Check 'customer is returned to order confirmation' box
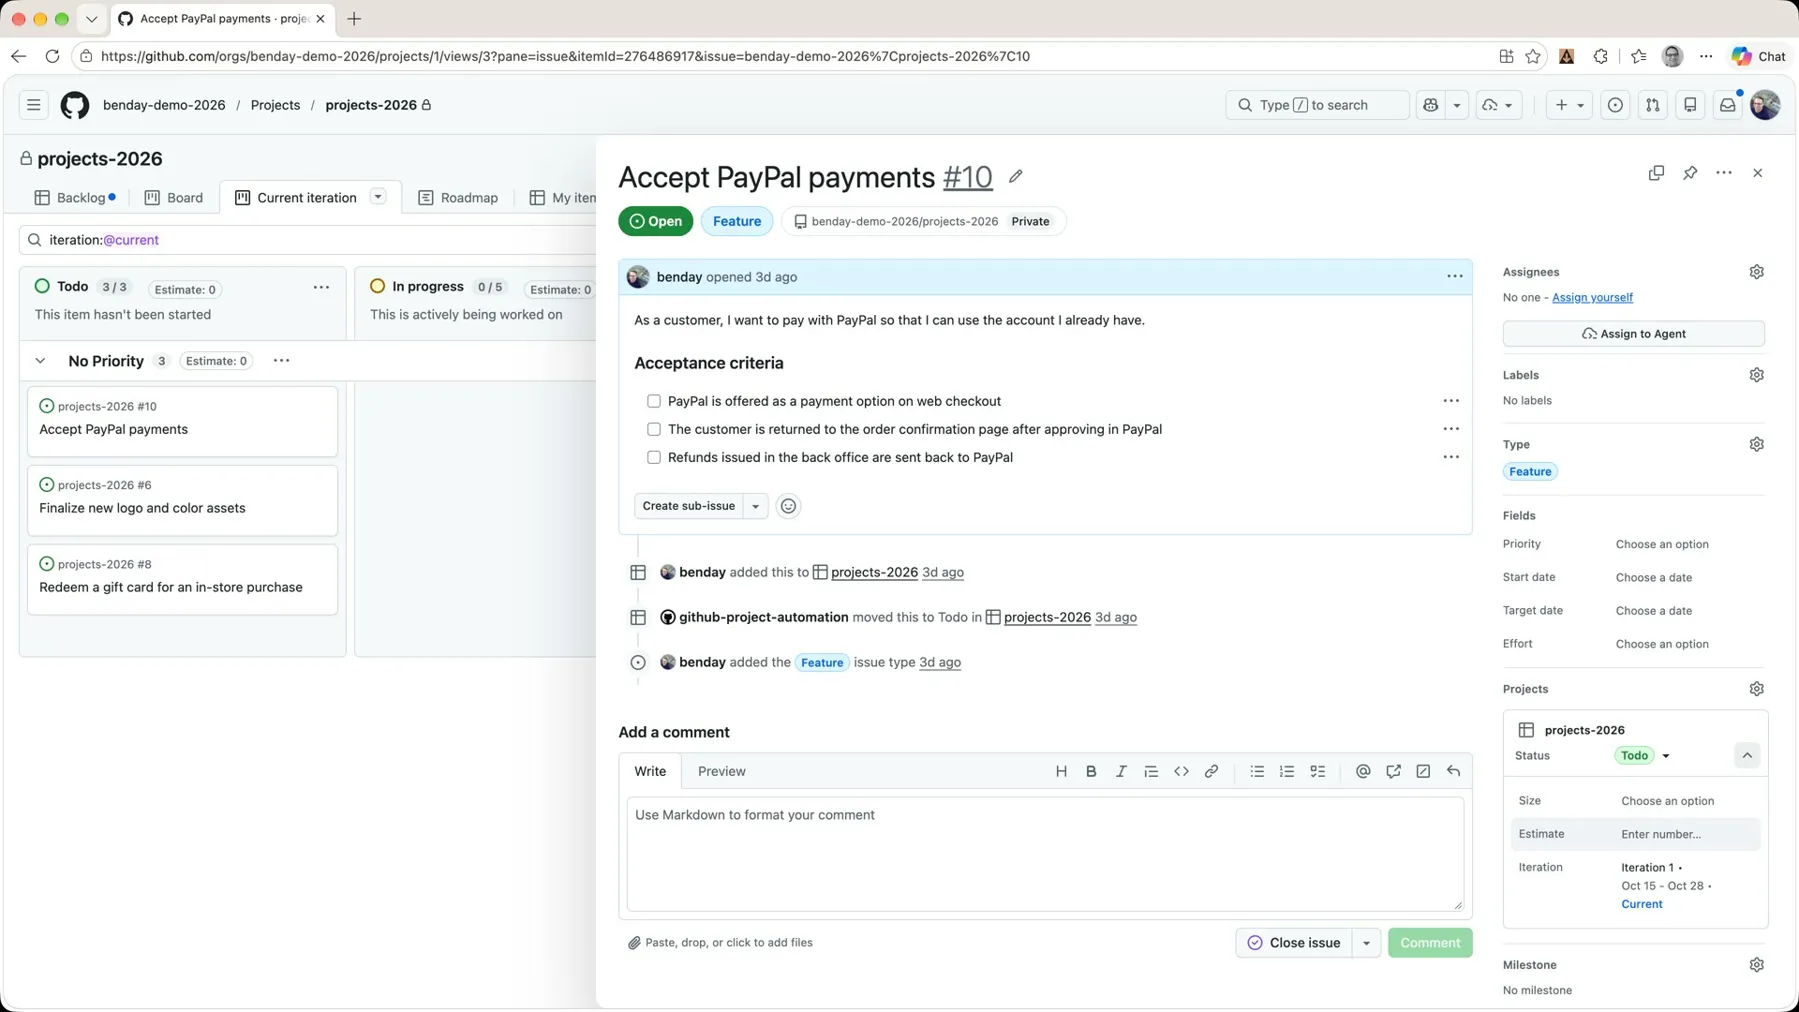The height and width of the screenshot is (1012, 1799). tap(654, 429)
